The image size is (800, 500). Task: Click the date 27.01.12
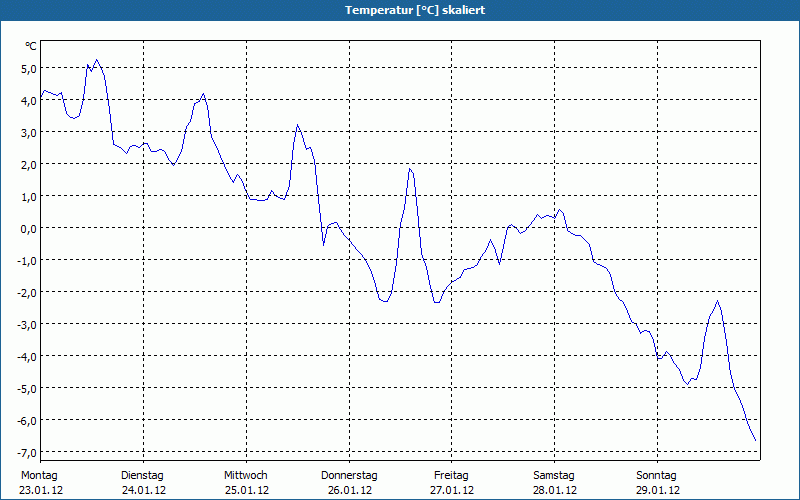point(452,490)
